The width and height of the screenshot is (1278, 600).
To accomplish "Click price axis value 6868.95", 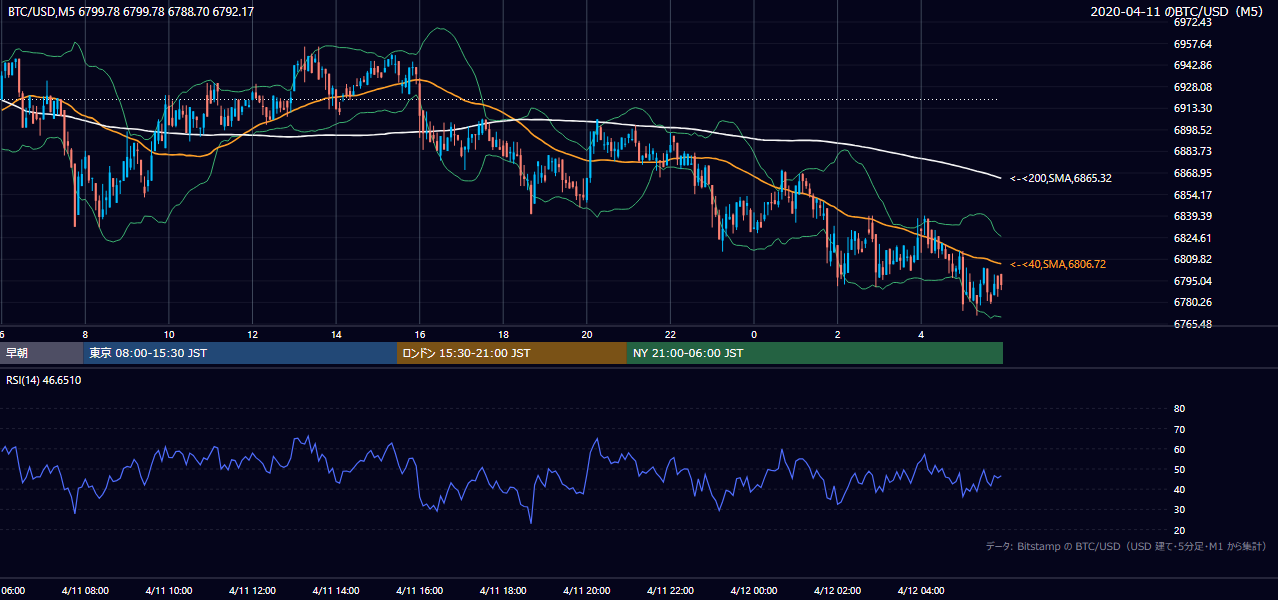I will pyautogui.click(x=1193, y=173).
